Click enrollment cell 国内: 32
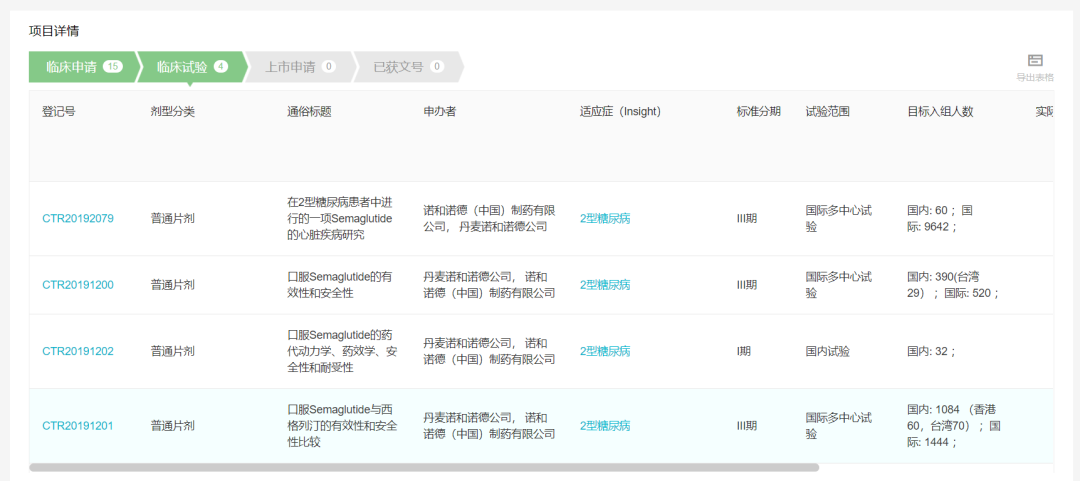Viewport: 1080px width, 481px height. (x=931, y=351)
